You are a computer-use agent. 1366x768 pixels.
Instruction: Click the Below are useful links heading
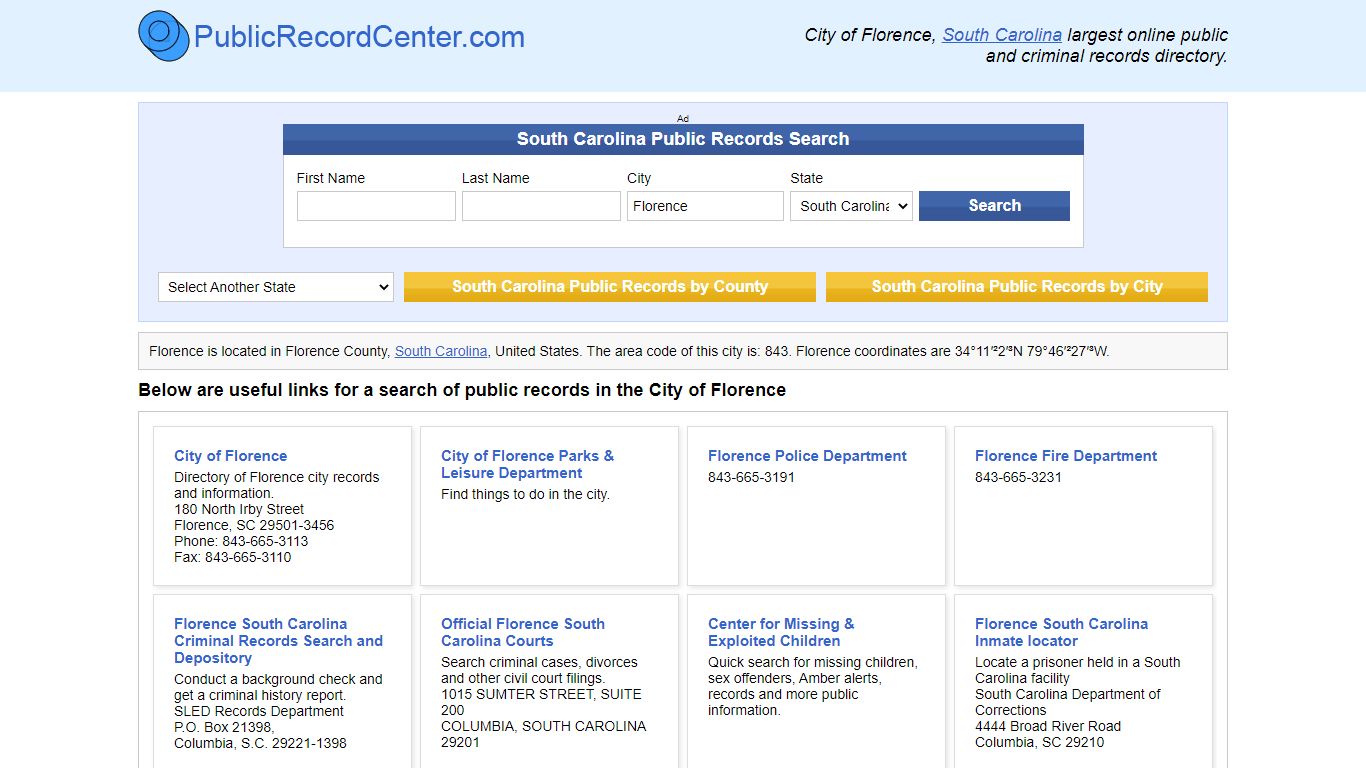pos(462,390)
